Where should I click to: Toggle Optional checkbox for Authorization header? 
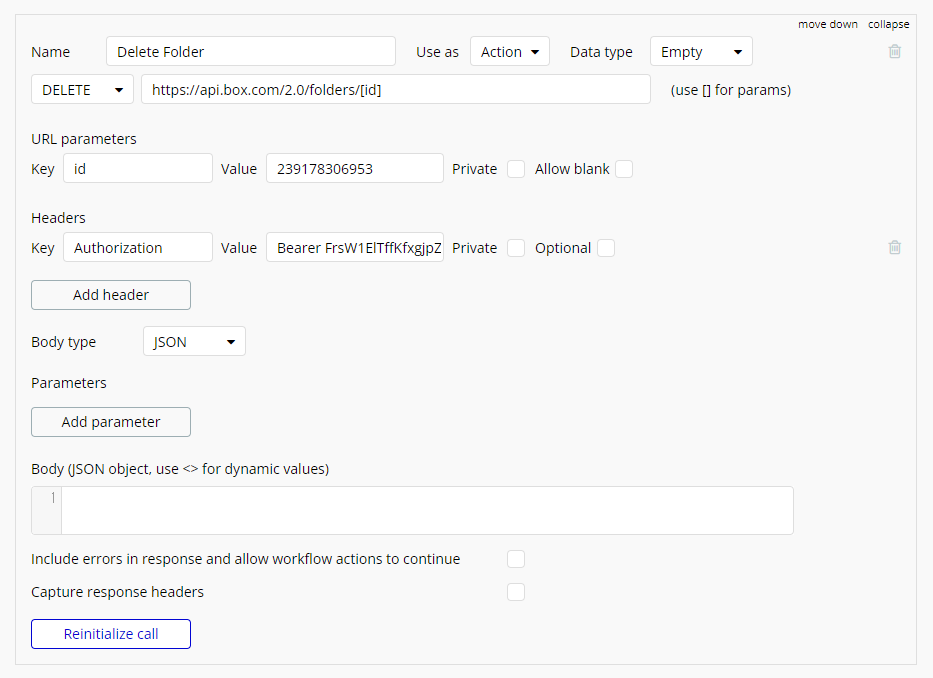(606, 248)
